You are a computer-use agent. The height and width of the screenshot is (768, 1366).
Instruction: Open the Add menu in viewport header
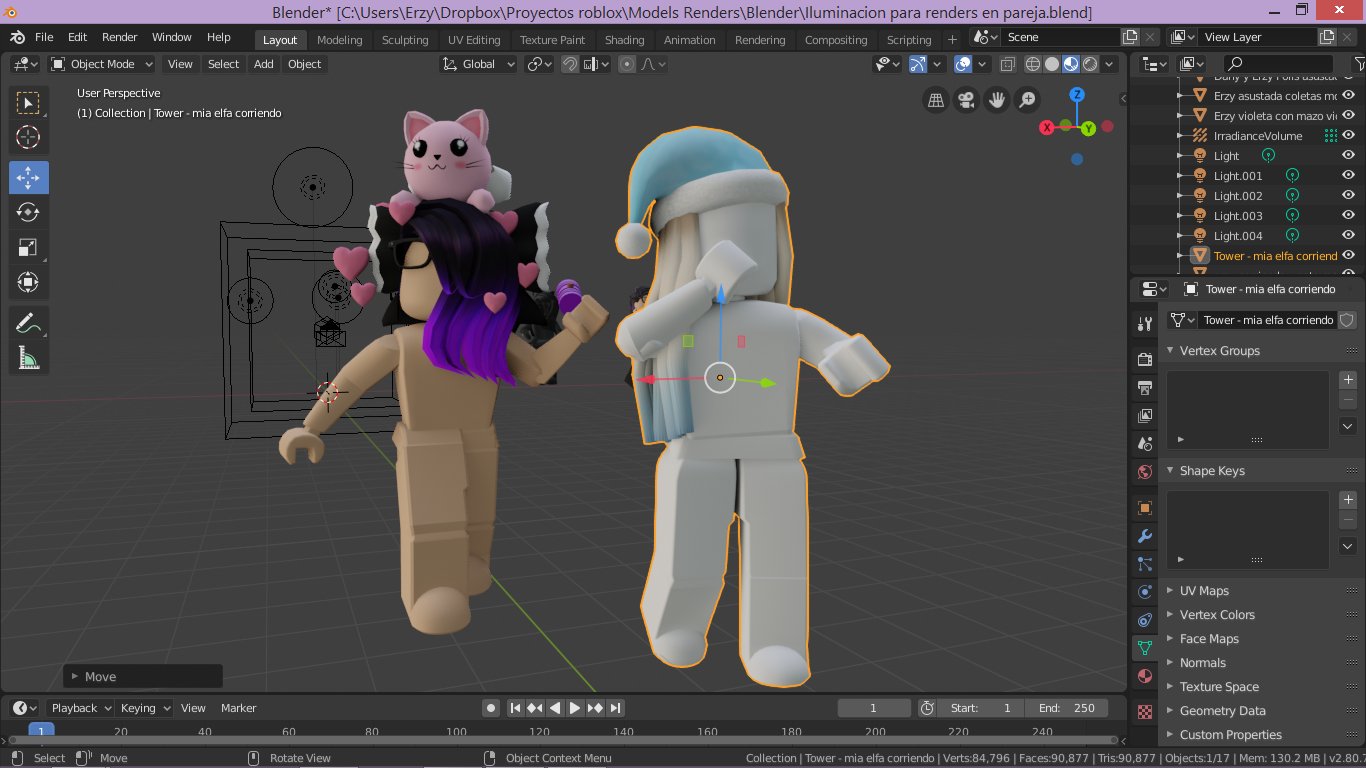[264, 64]
